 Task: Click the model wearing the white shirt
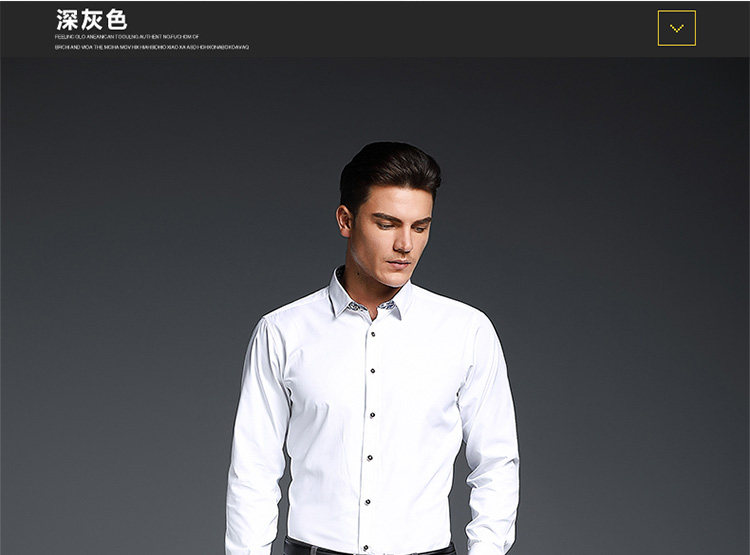[x=373, y=348]
